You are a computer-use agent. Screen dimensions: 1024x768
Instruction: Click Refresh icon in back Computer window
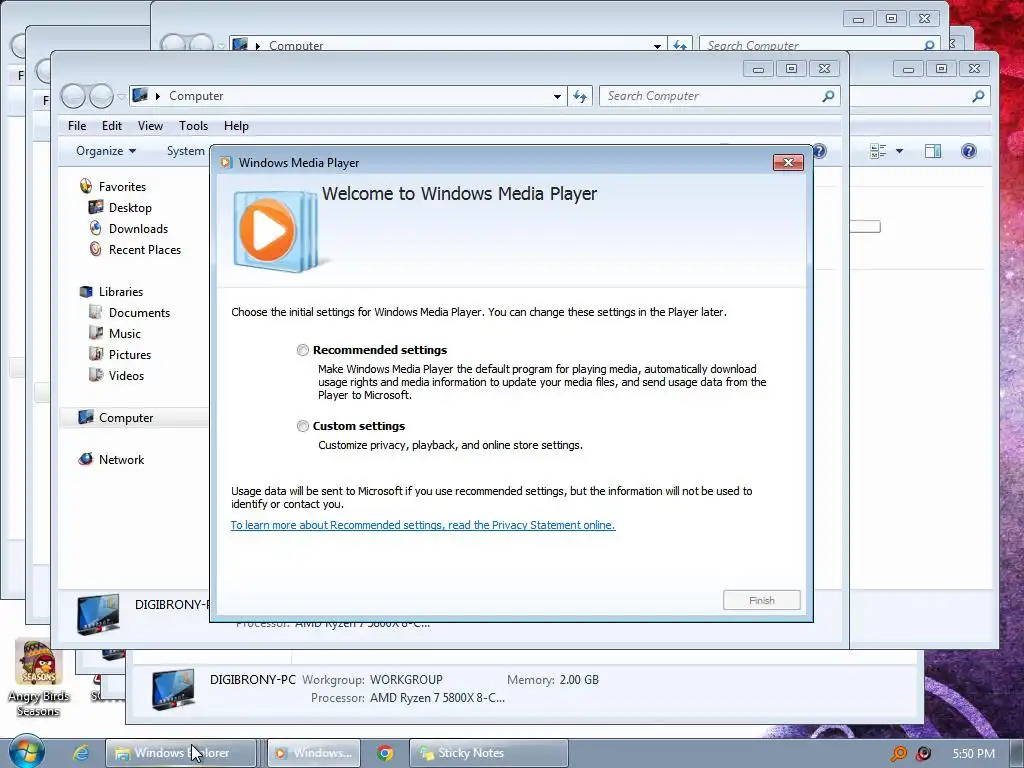click(680, 45)
